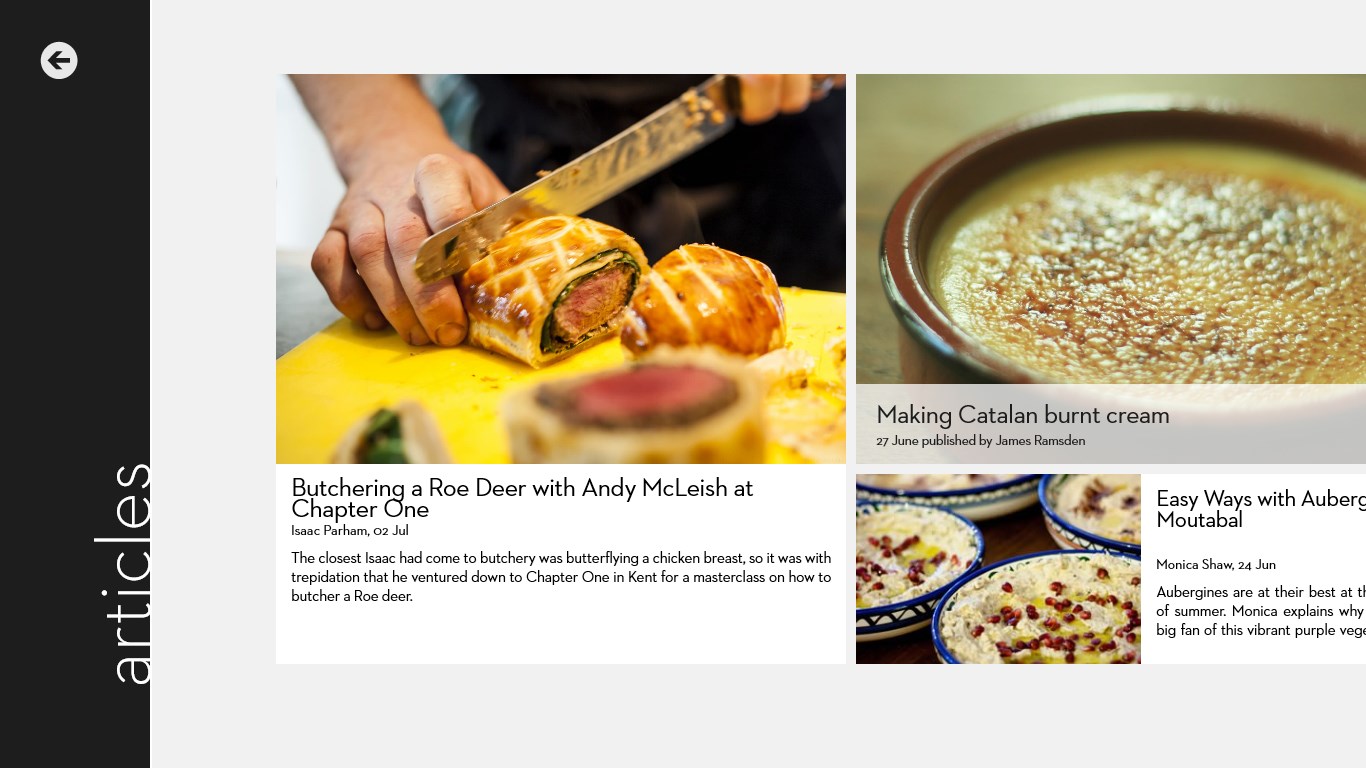Select the Monica Shaw, 24 Jun byline
Viewport: 1366px width, 768px height.
[1216, 565]
